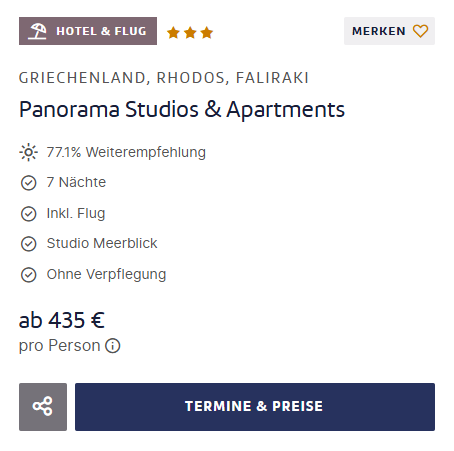The width and height of the screenshot is (454, 451).
Task: Click the checkmark icon next to 7 Nächte
Action: point(29,183)
